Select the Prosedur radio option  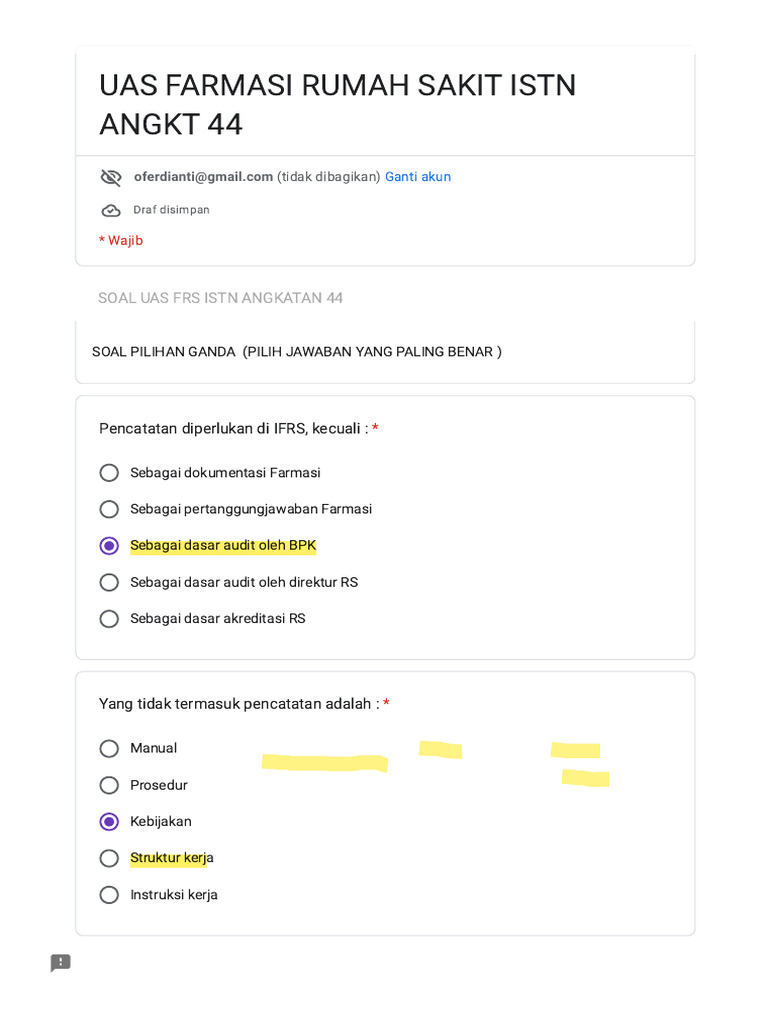point(109,785)
